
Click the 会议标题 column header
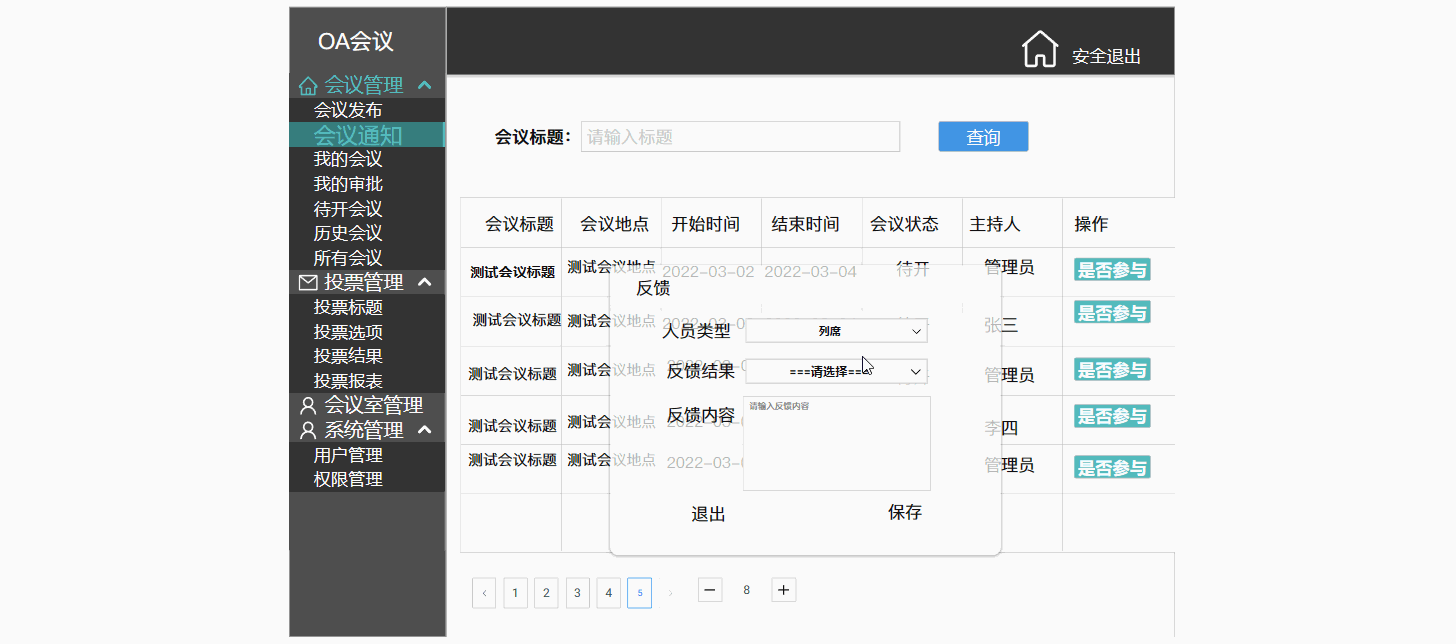pyautogui.click(x=519, y=224)
